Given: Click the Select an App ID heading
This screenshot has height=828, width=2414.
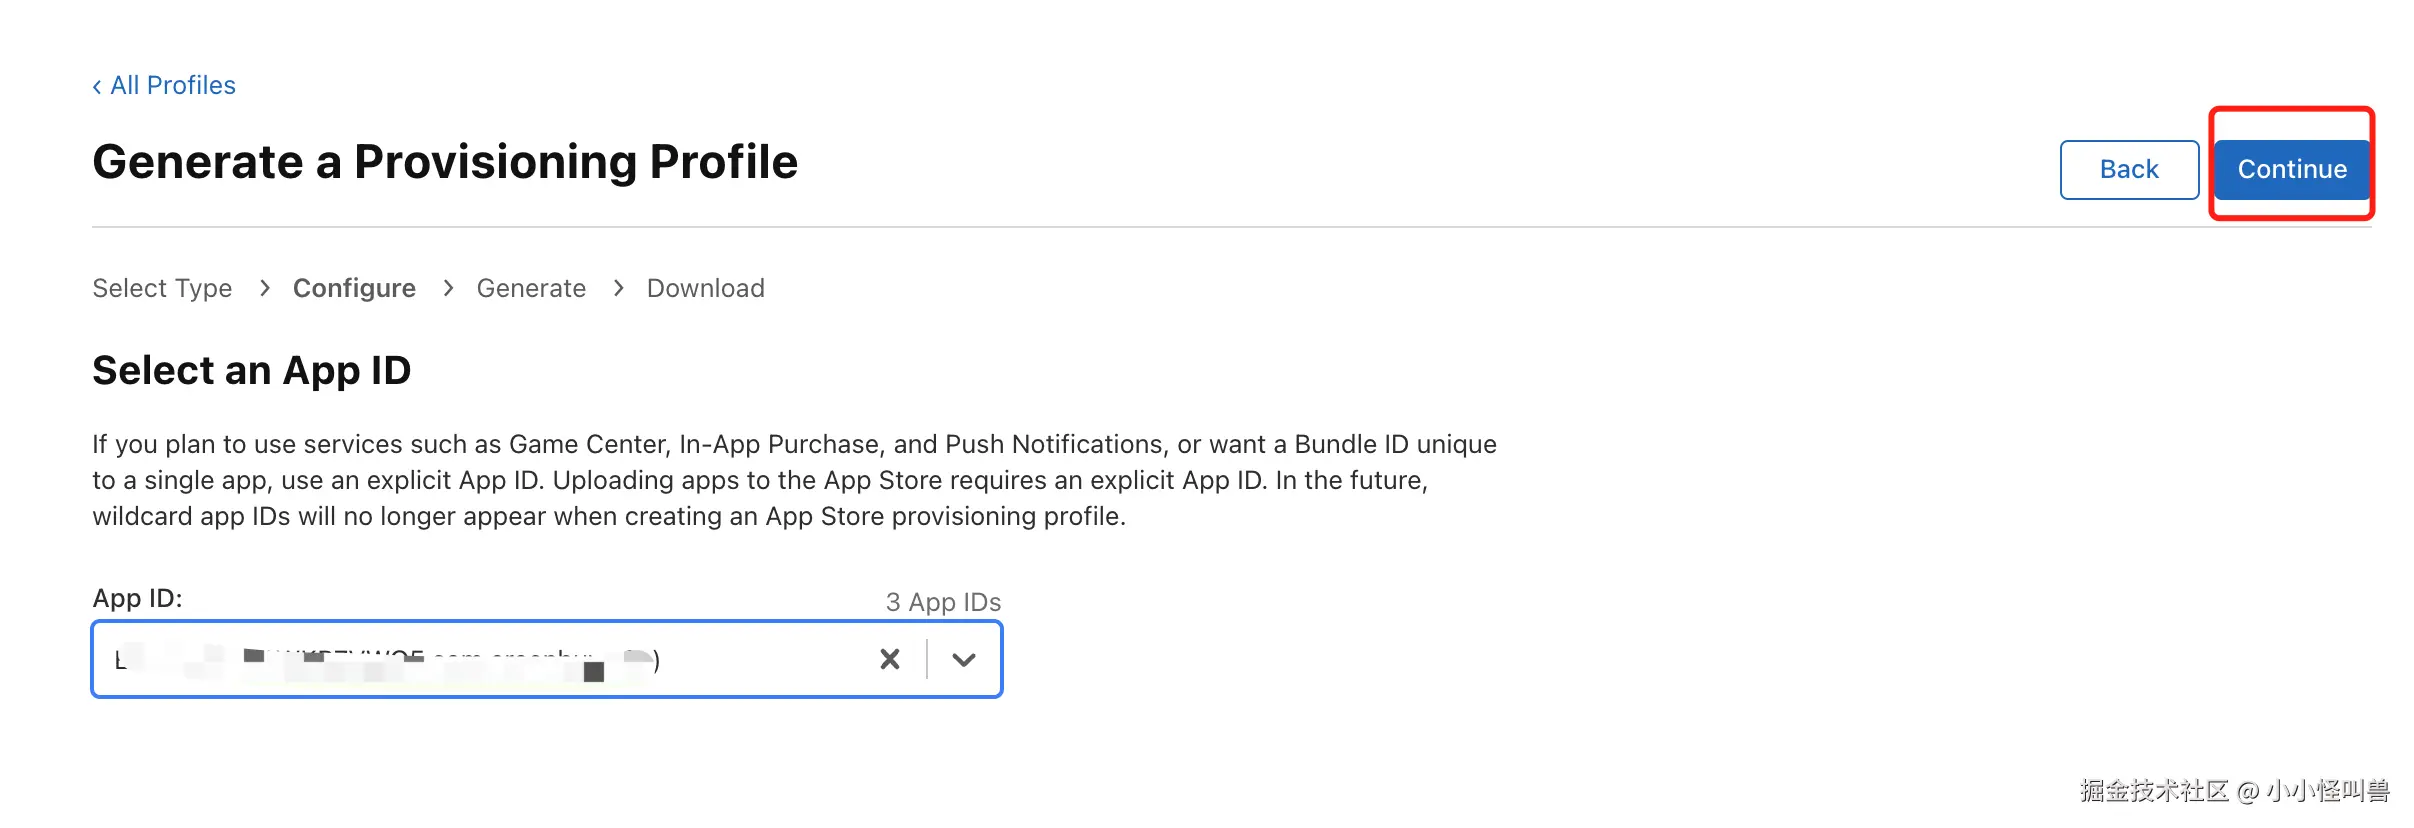Looking at the screenshot, I should 251,371.
